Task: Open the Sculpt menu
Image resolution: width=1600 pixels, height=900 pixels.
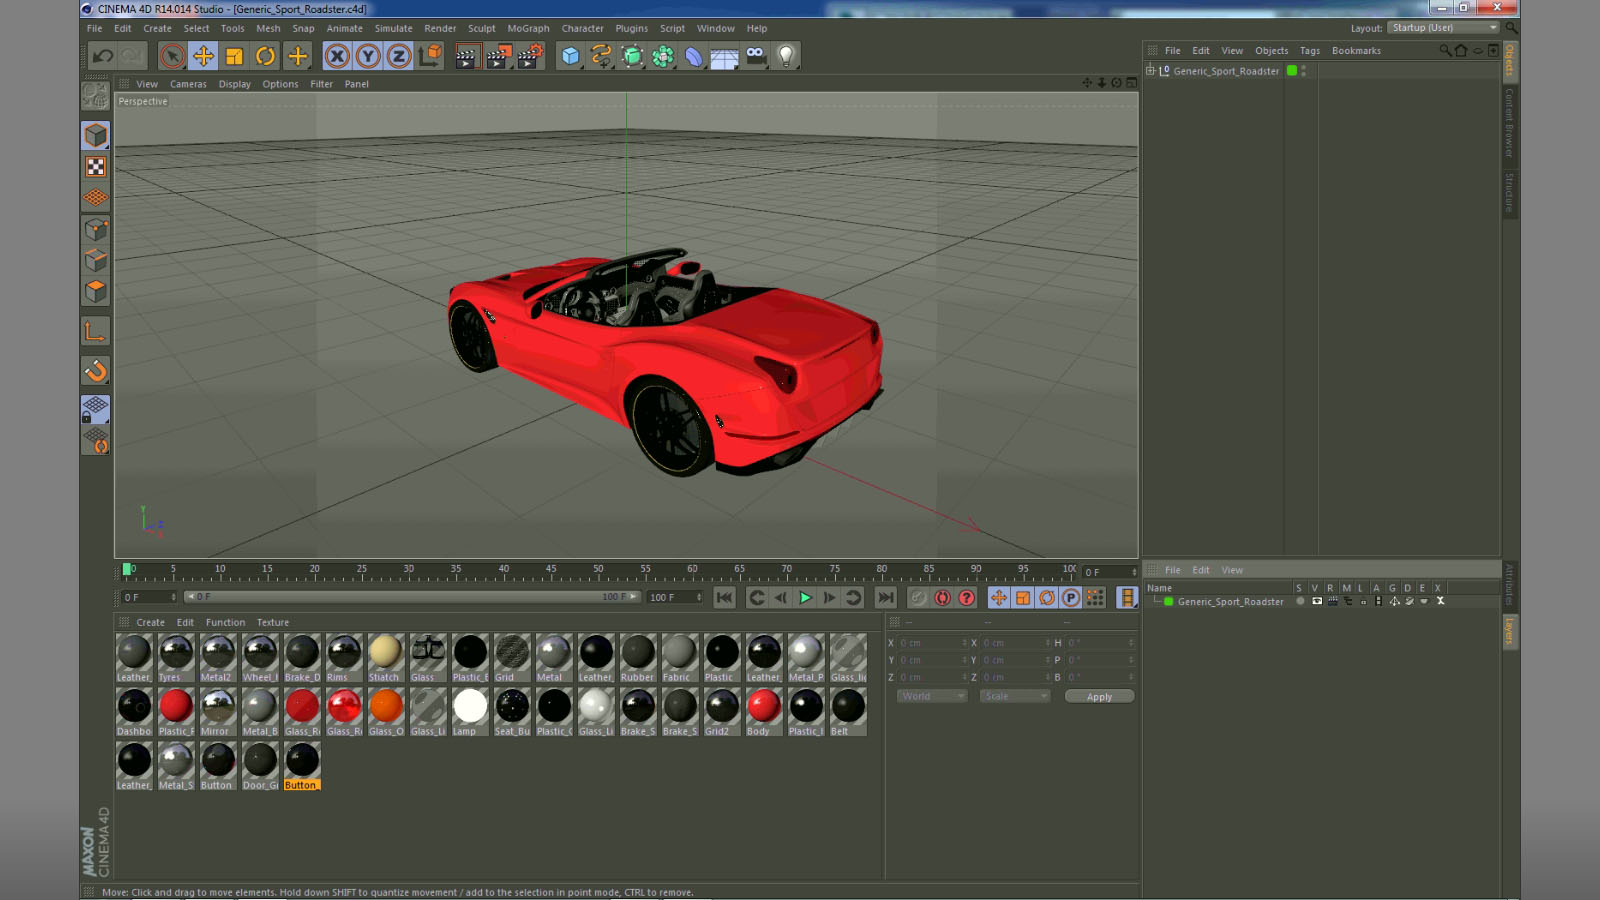Action: 481,28
